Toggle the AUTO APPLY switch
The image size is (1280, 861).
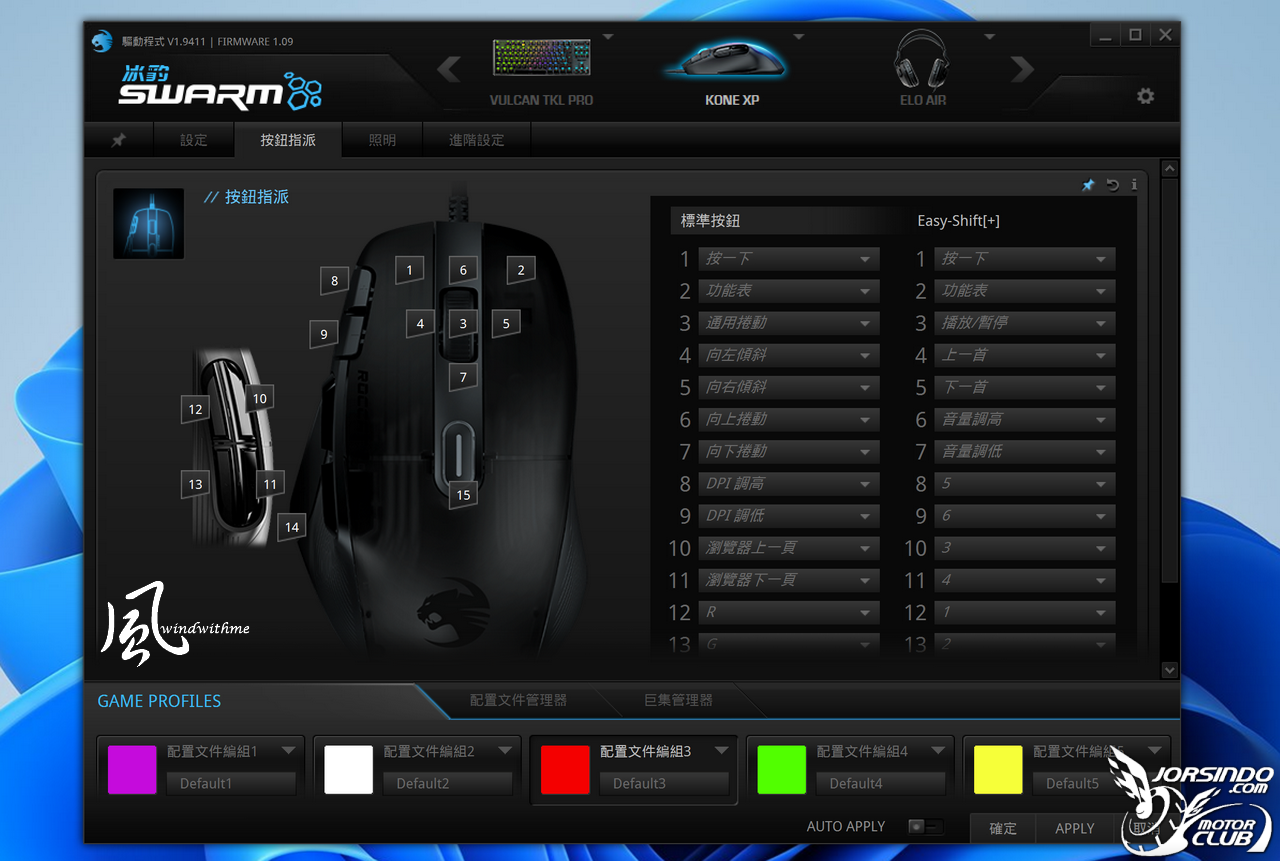coord(925,827)
